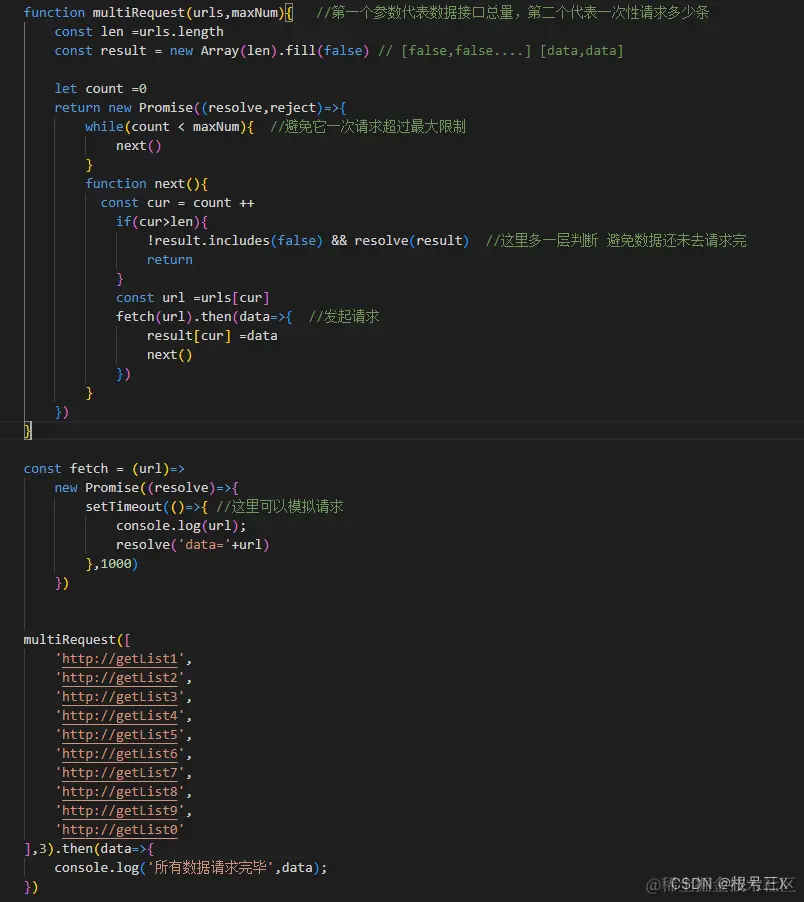Click the "resolve('data='+url)" line
Screen dimensions: 804x902
(193, 545)
